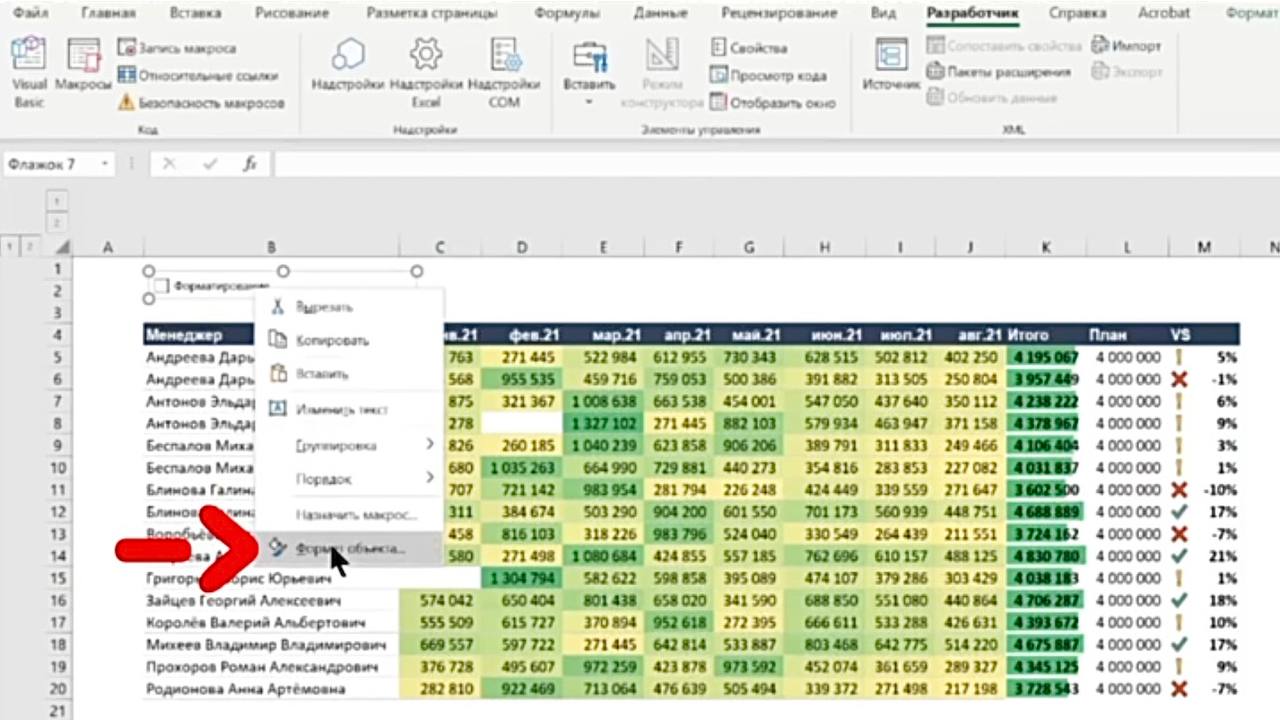Switch to the Формулы tab

[x=567, y=13]
